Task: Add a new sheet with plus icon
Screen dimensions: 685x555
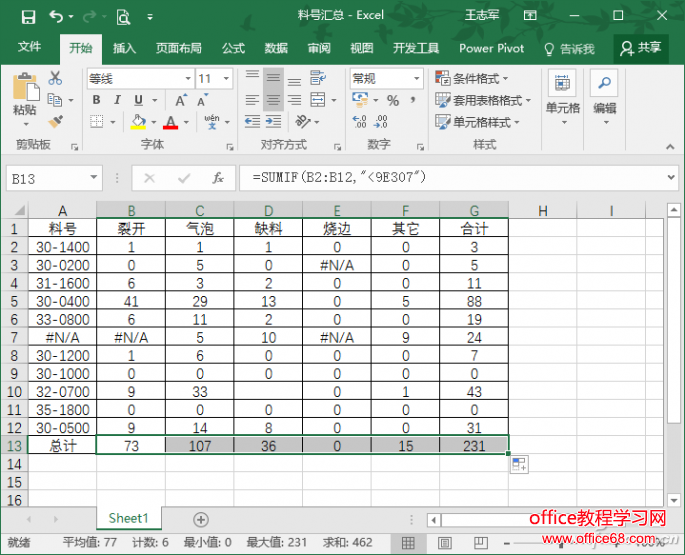Action: click(x=201, y=519)
